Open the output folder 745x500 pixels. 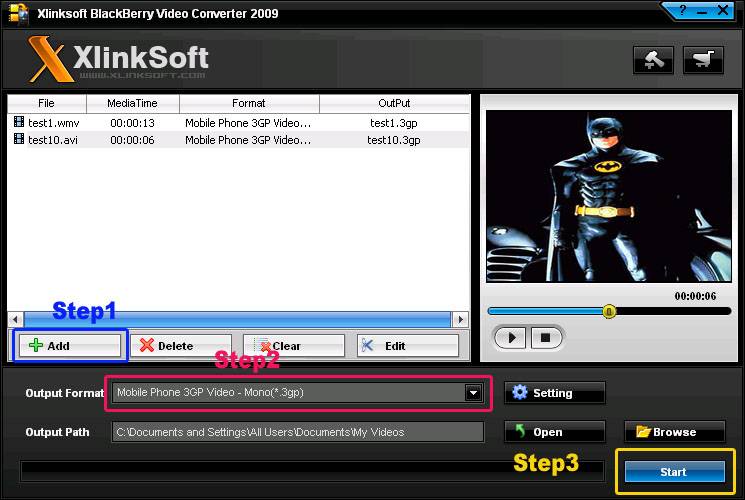pos(554,432)
